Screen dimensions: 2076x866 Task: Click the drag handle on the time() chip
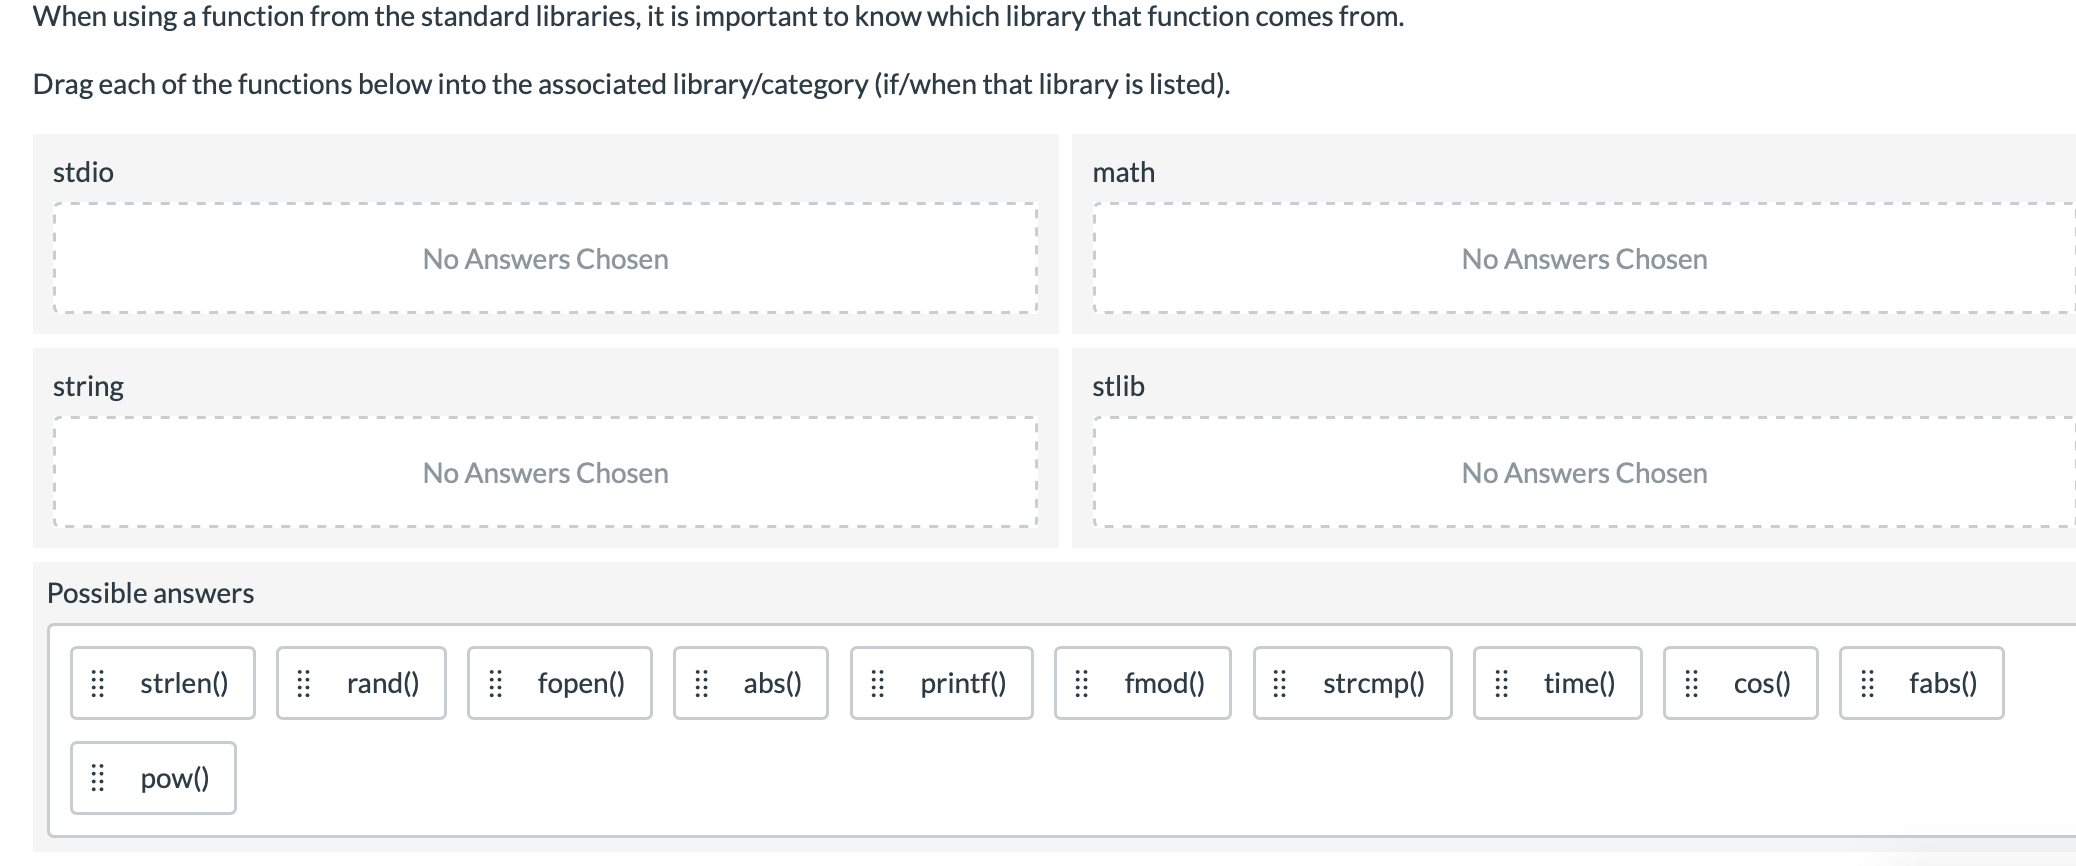1502,683
